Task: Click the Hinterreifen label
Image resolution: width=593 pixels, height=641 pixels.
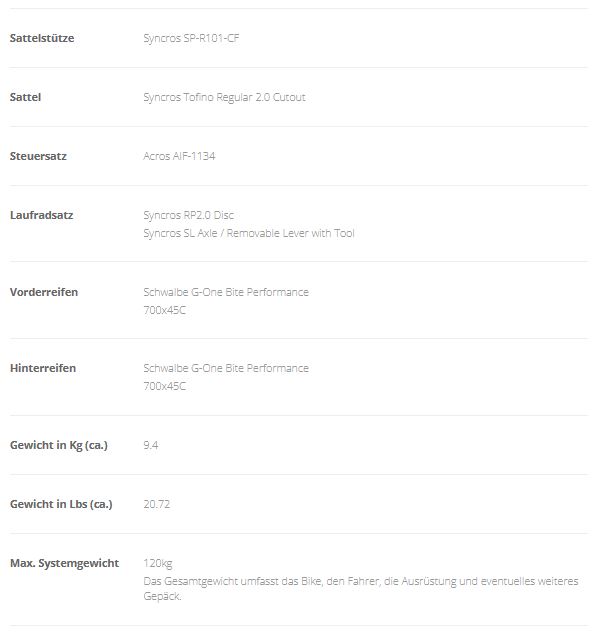Action: click(43, 368)
